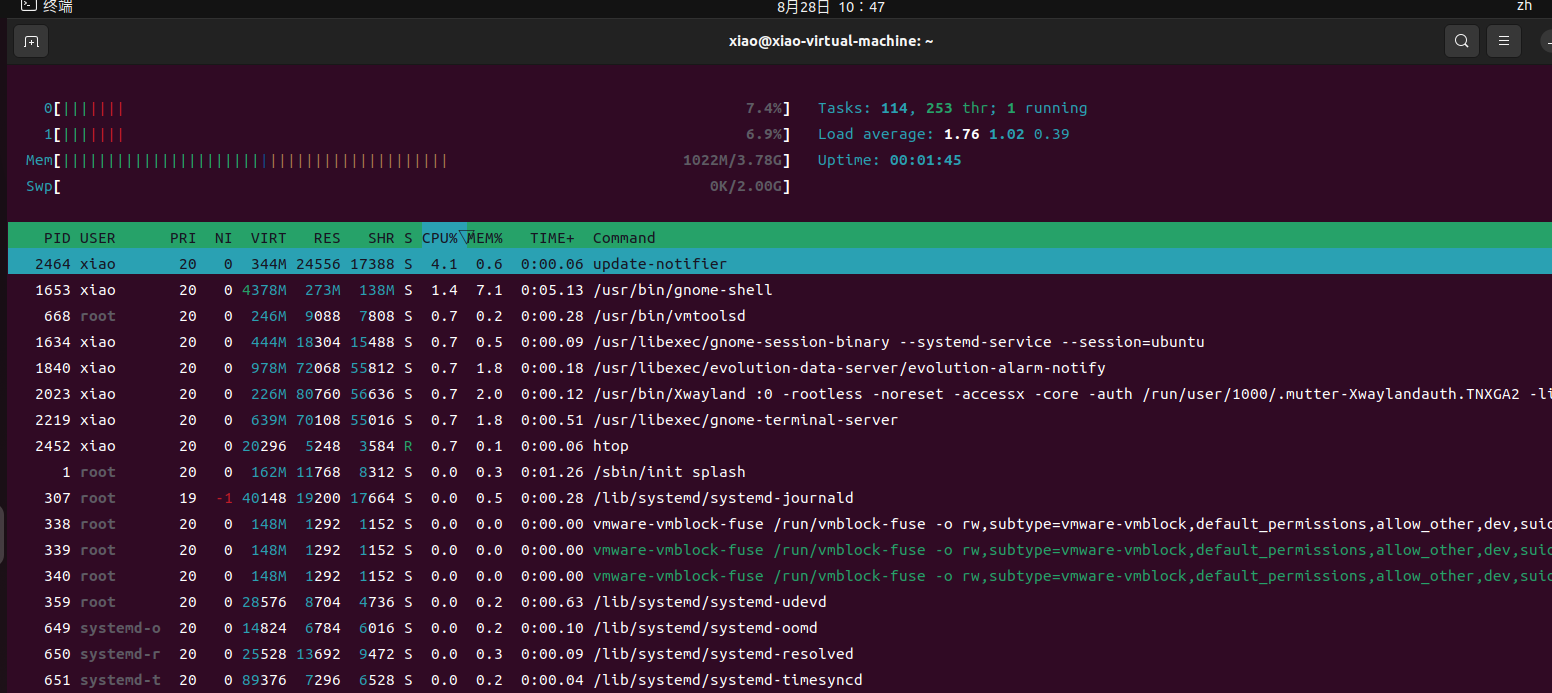Select the /usr/bin/gnome-shell process row
This screenshot has width=1552, height=693.
tap(682, 290)
